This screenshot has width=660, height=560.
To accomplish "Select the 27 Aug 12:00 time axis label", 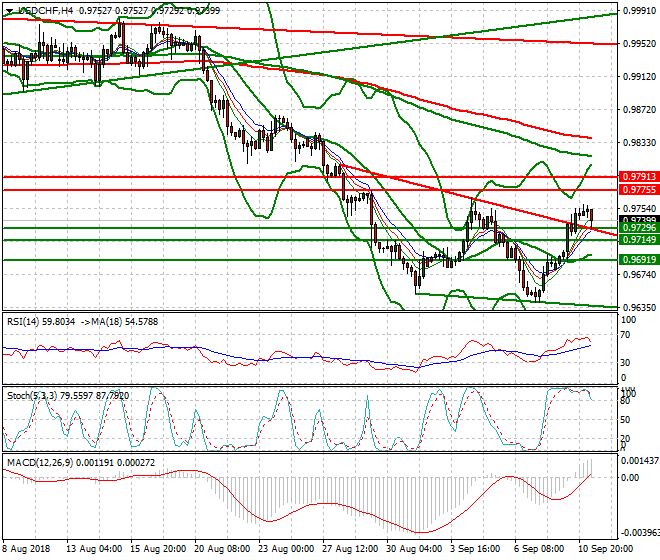I will [x=350, y=549].
